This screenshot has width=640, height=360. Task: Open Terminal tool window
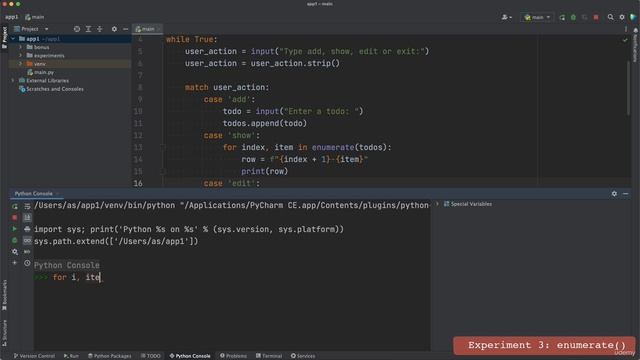click(269, 356)
